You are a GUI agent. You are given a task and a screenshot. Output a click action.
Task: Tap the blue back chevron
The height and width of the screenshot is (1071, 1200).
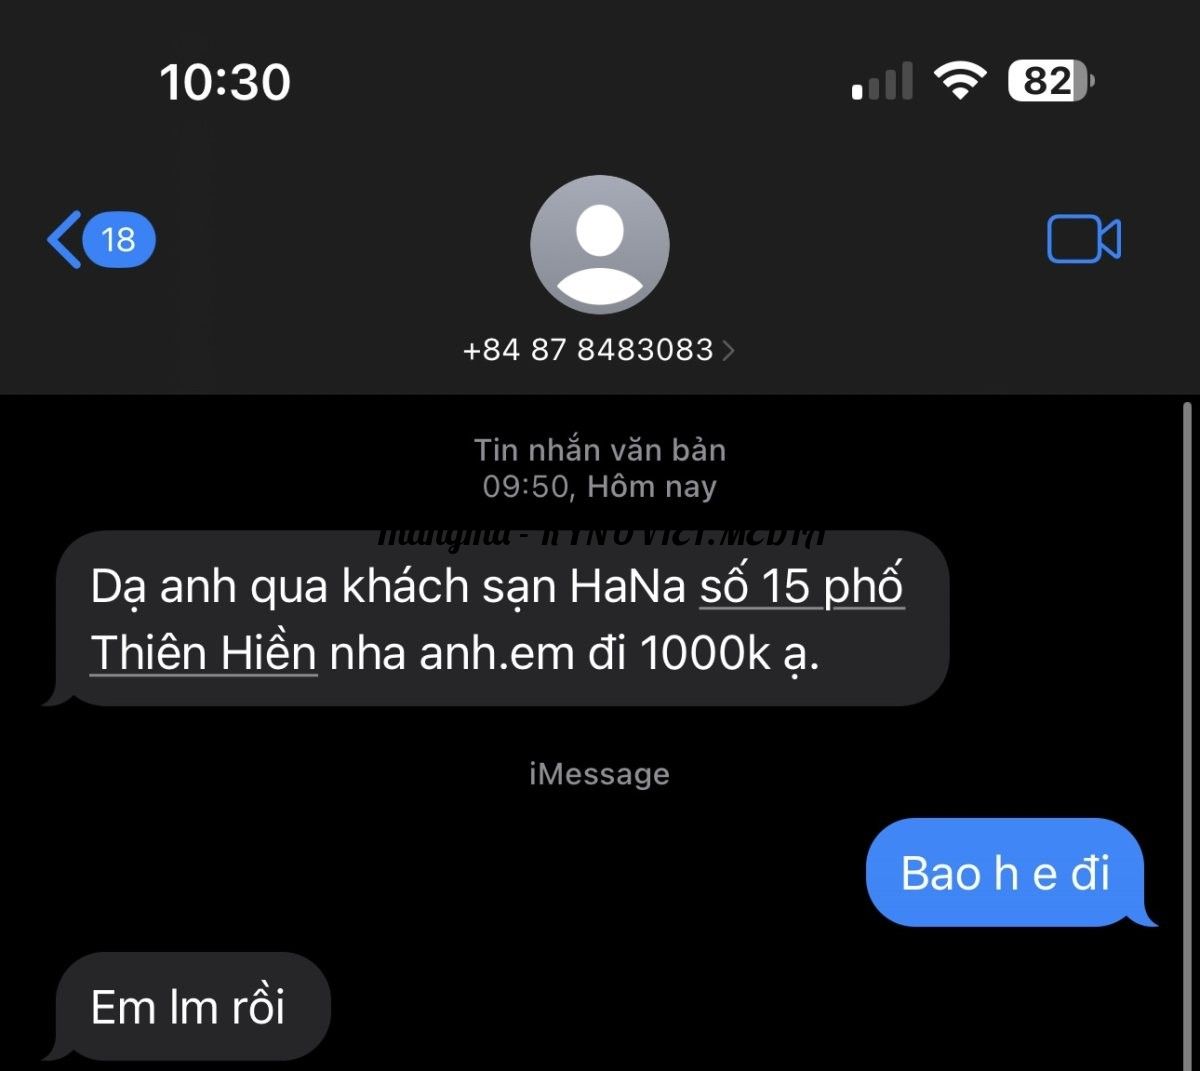[64, 240]
